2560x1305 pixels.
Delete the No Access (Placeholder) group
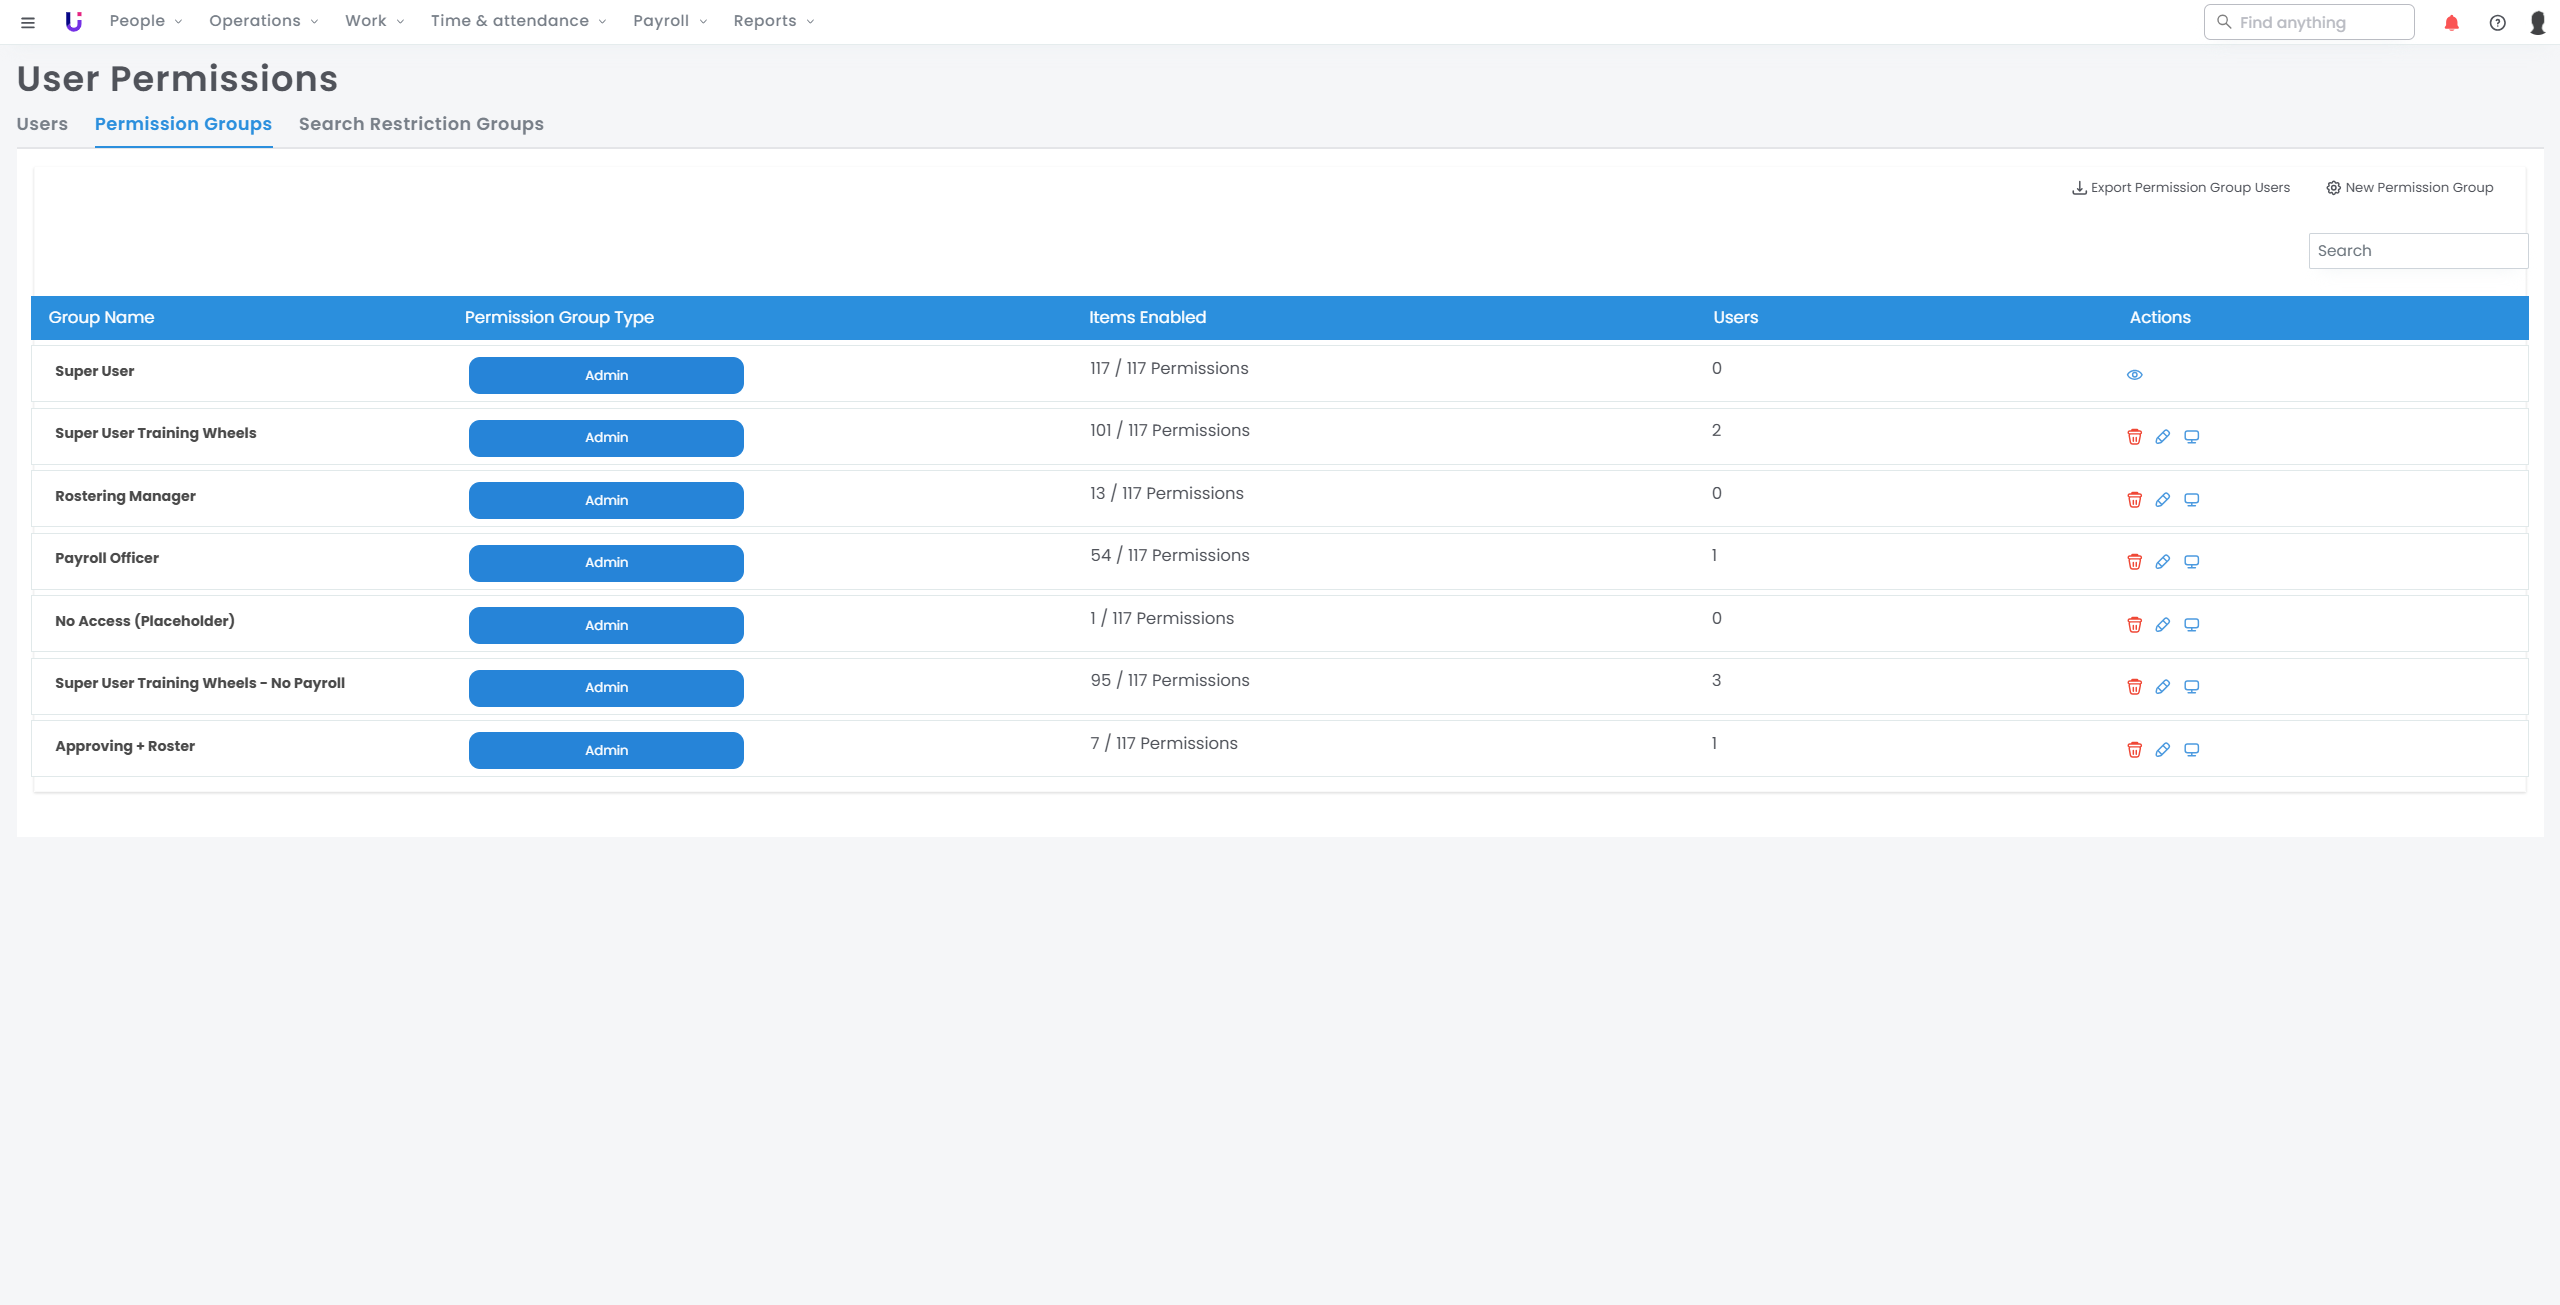[x=2134, y=625]
